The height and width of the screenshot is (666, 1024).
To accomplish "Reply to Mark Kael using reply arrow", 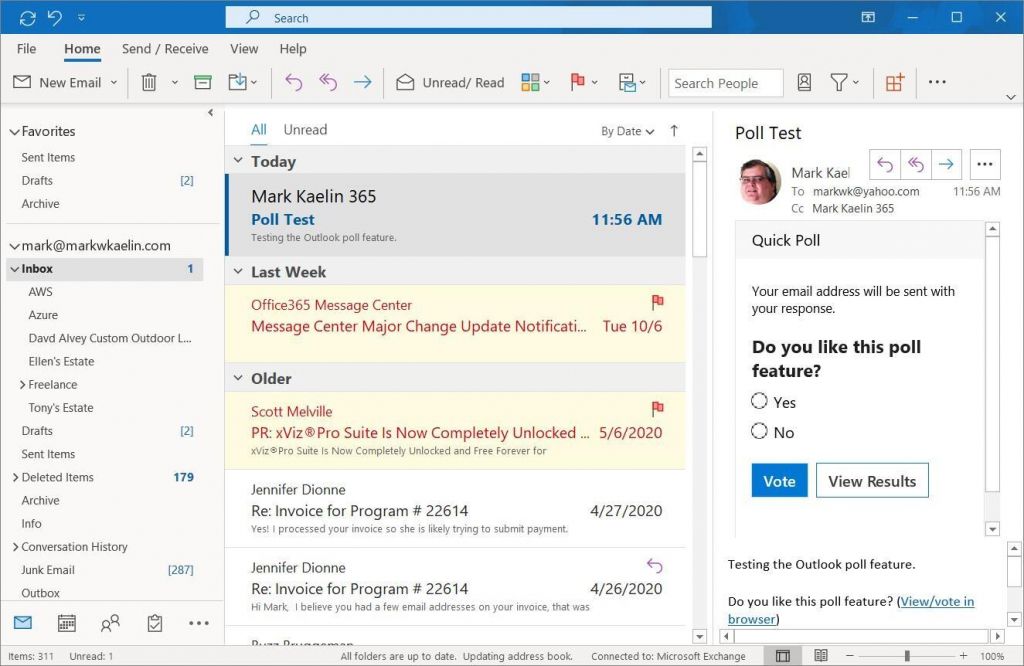I will pos(886,163).
